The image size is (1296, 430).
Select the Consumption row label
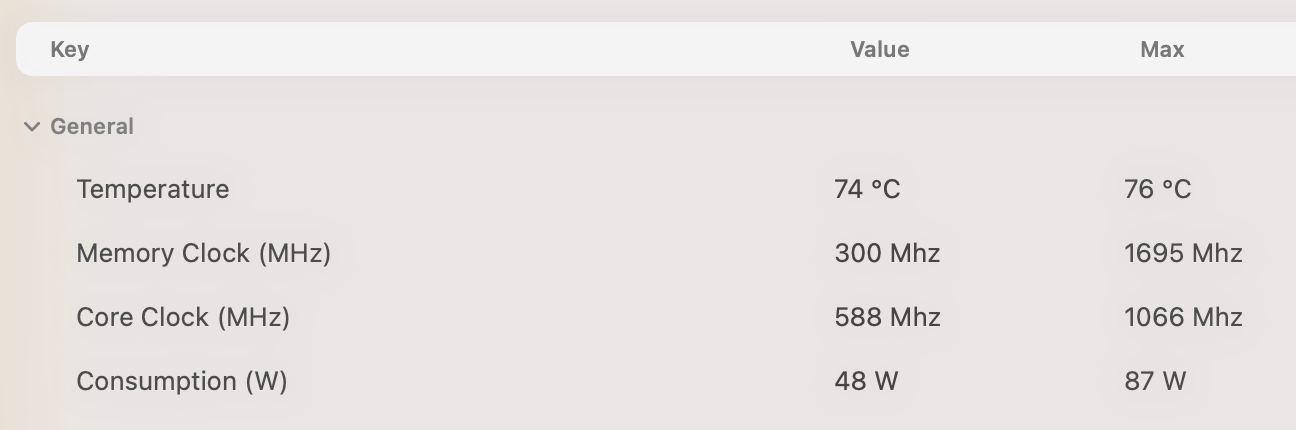(182, 382)
